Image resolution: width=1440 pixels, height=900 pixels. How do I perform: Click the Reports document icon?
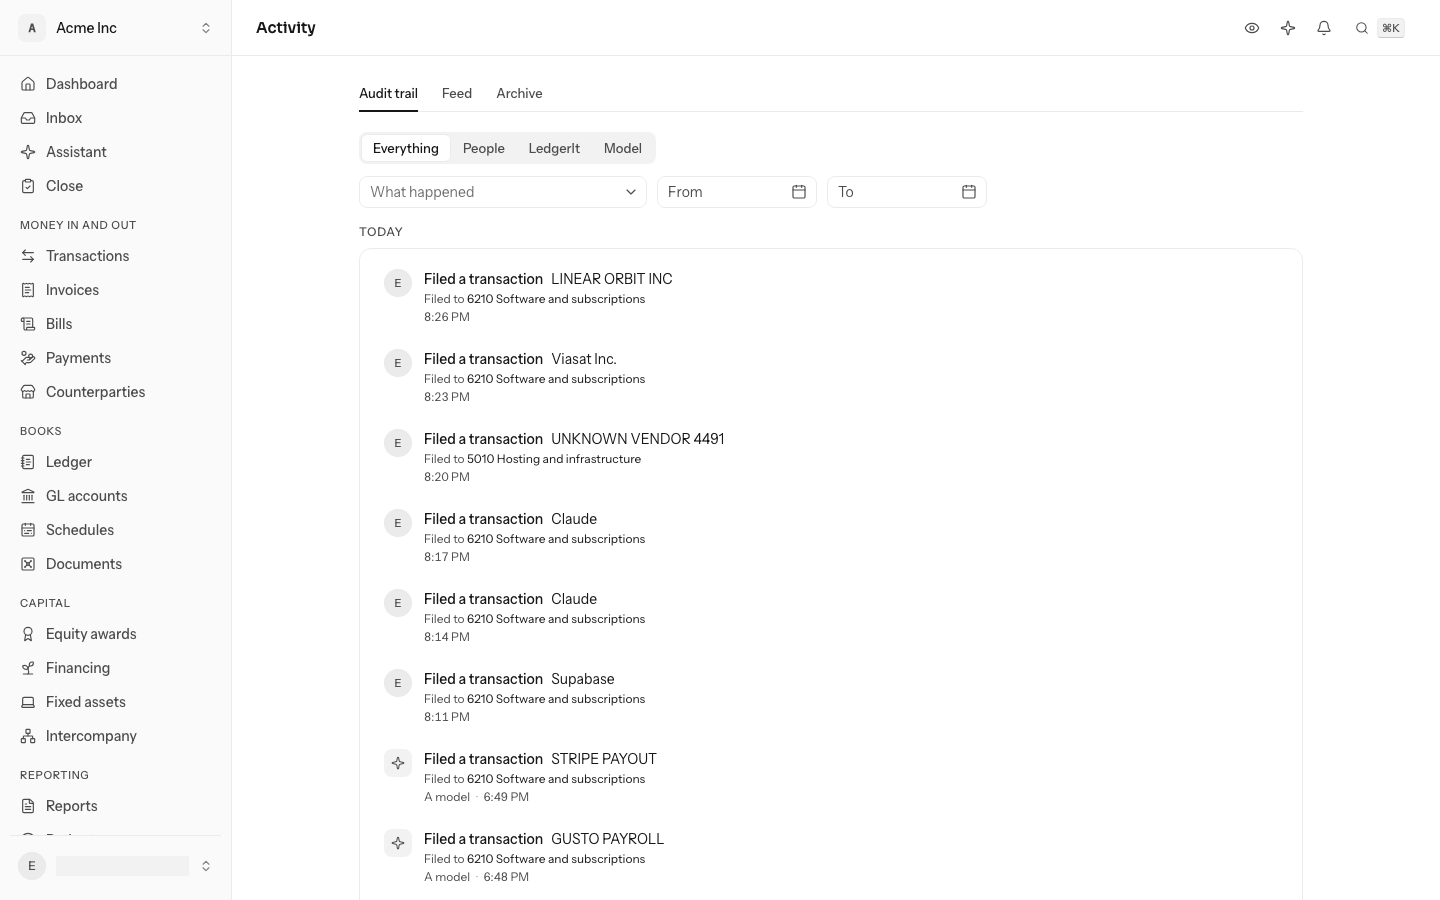tap(28, 806)
